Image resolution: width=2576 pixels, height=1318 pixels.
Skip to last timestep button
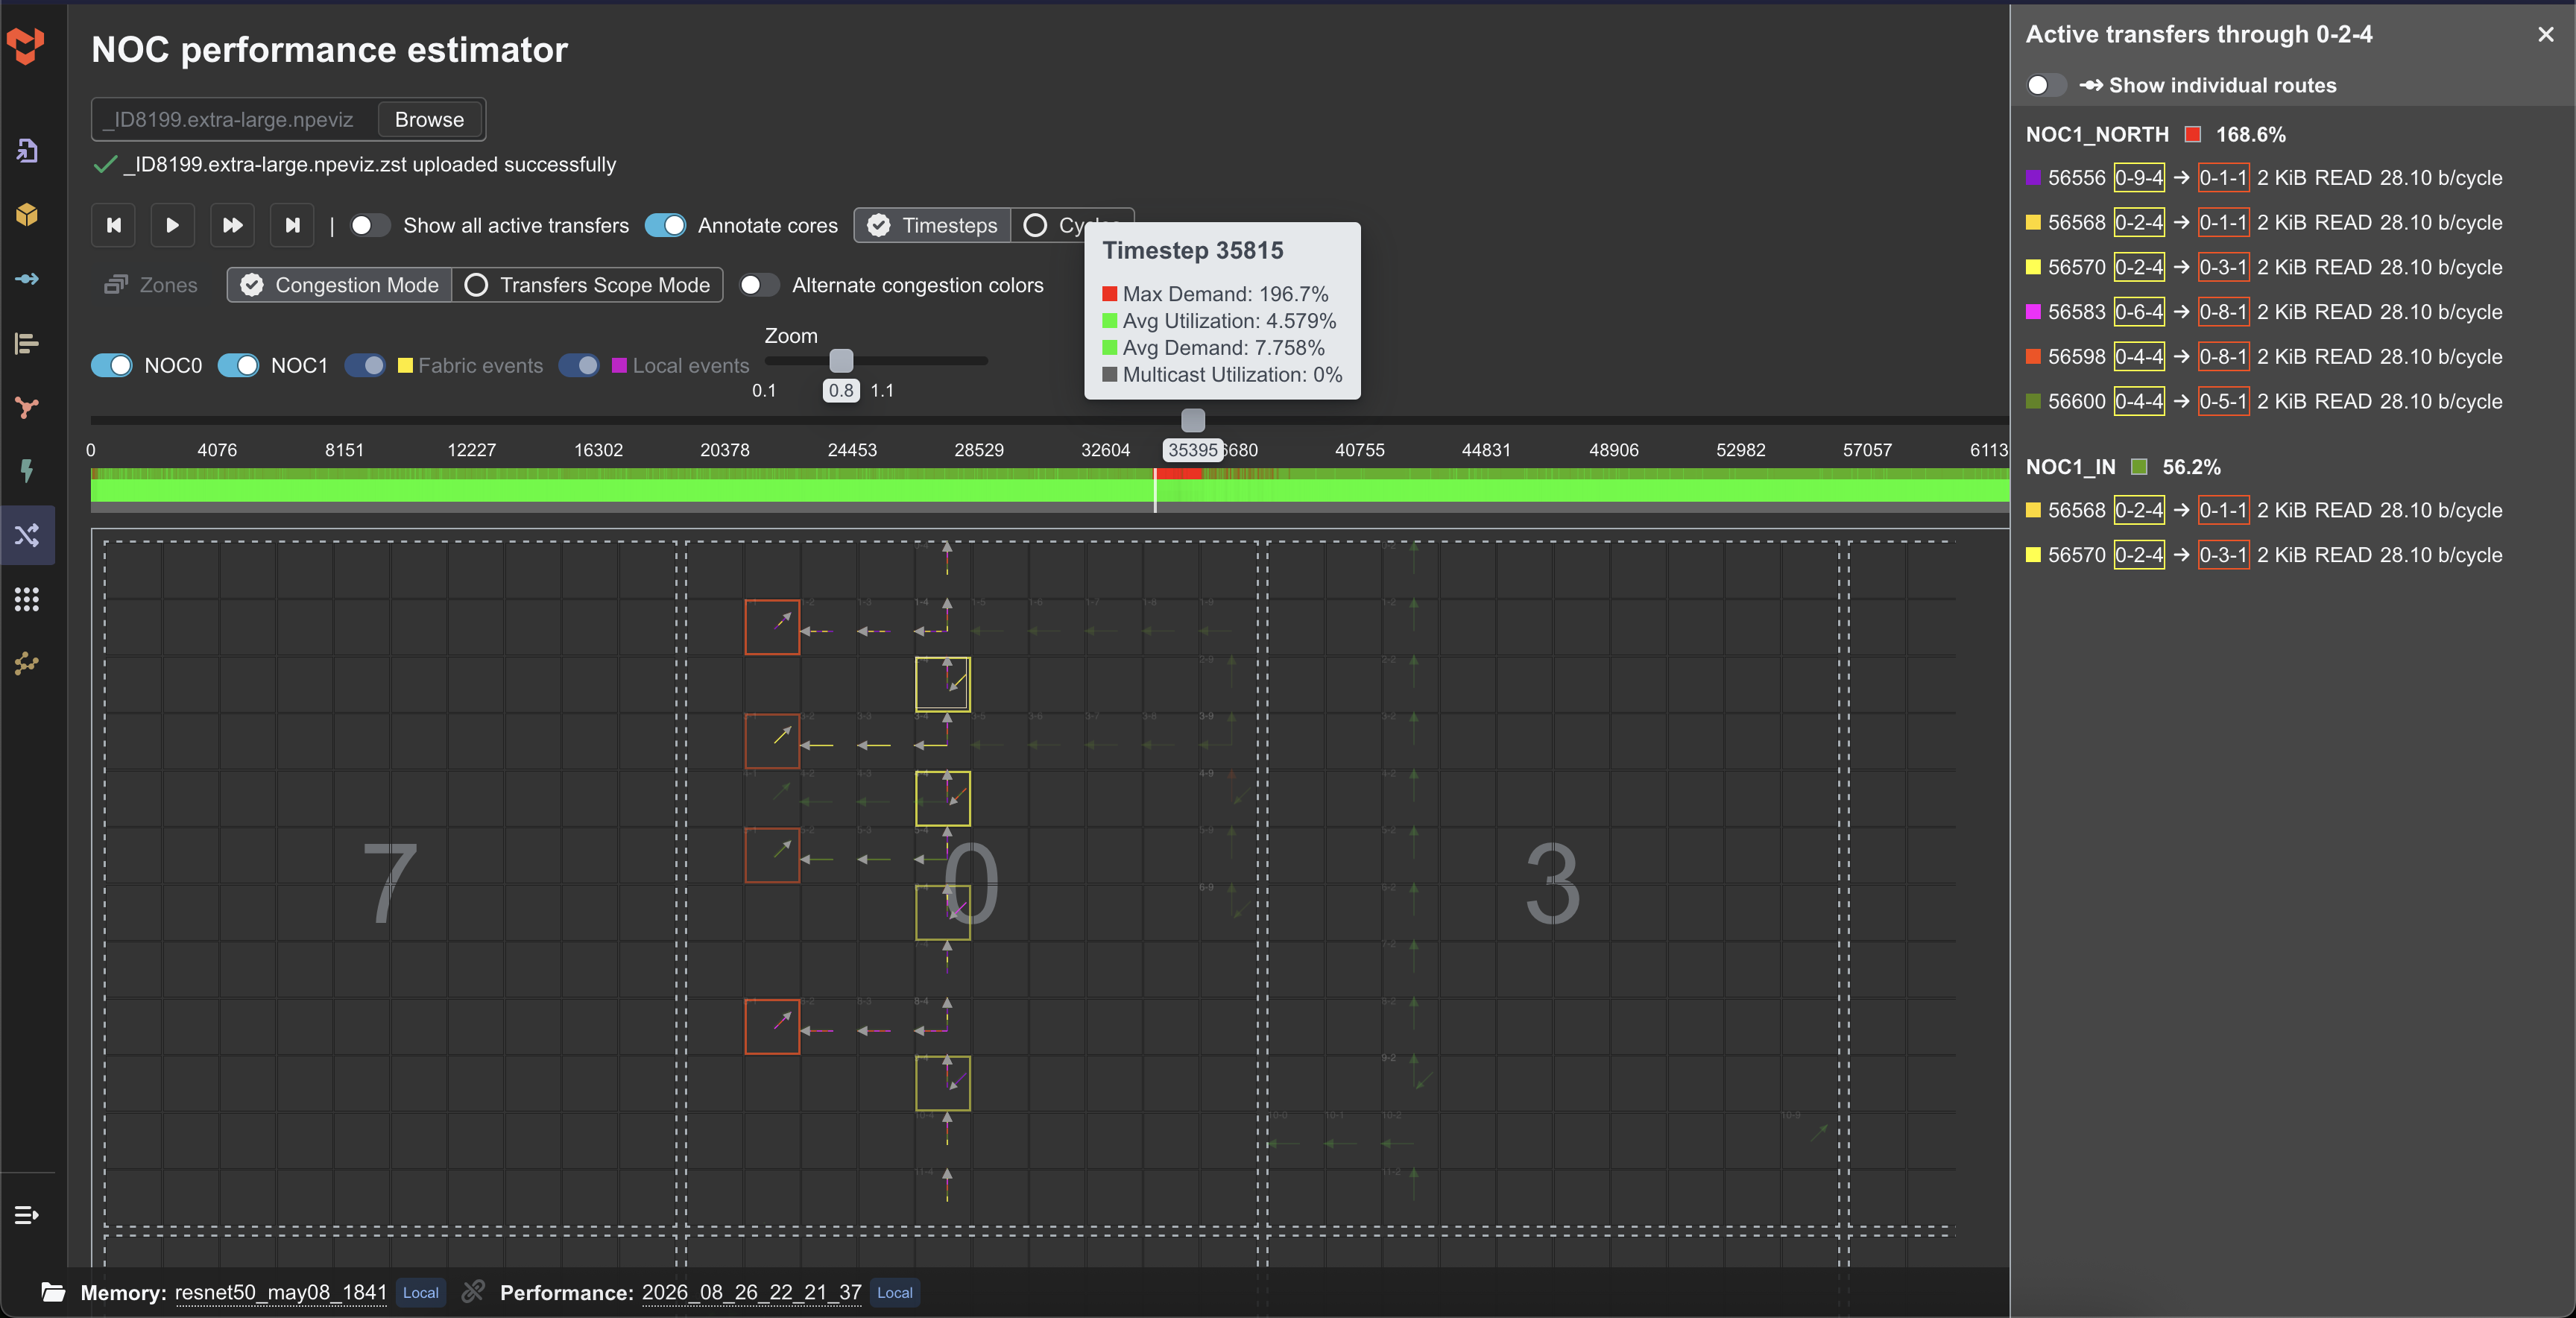click(292, 225)
